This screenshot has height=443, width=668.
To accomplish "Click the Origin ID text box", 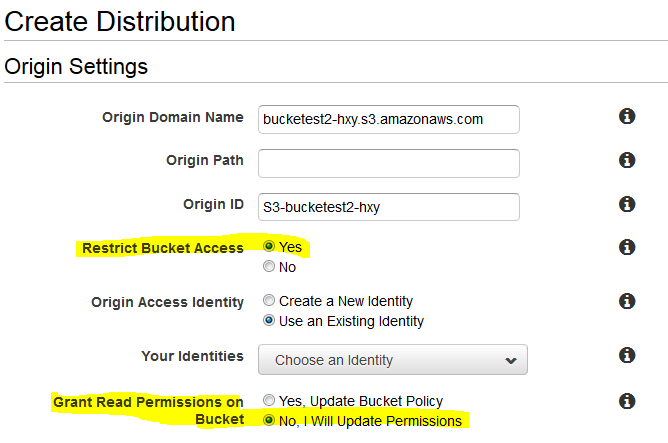I will pos(388,206).
